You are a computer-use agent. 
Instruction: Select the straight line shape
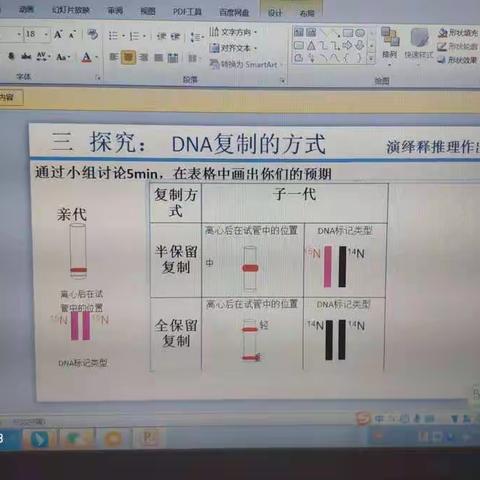tap(323, 33)
